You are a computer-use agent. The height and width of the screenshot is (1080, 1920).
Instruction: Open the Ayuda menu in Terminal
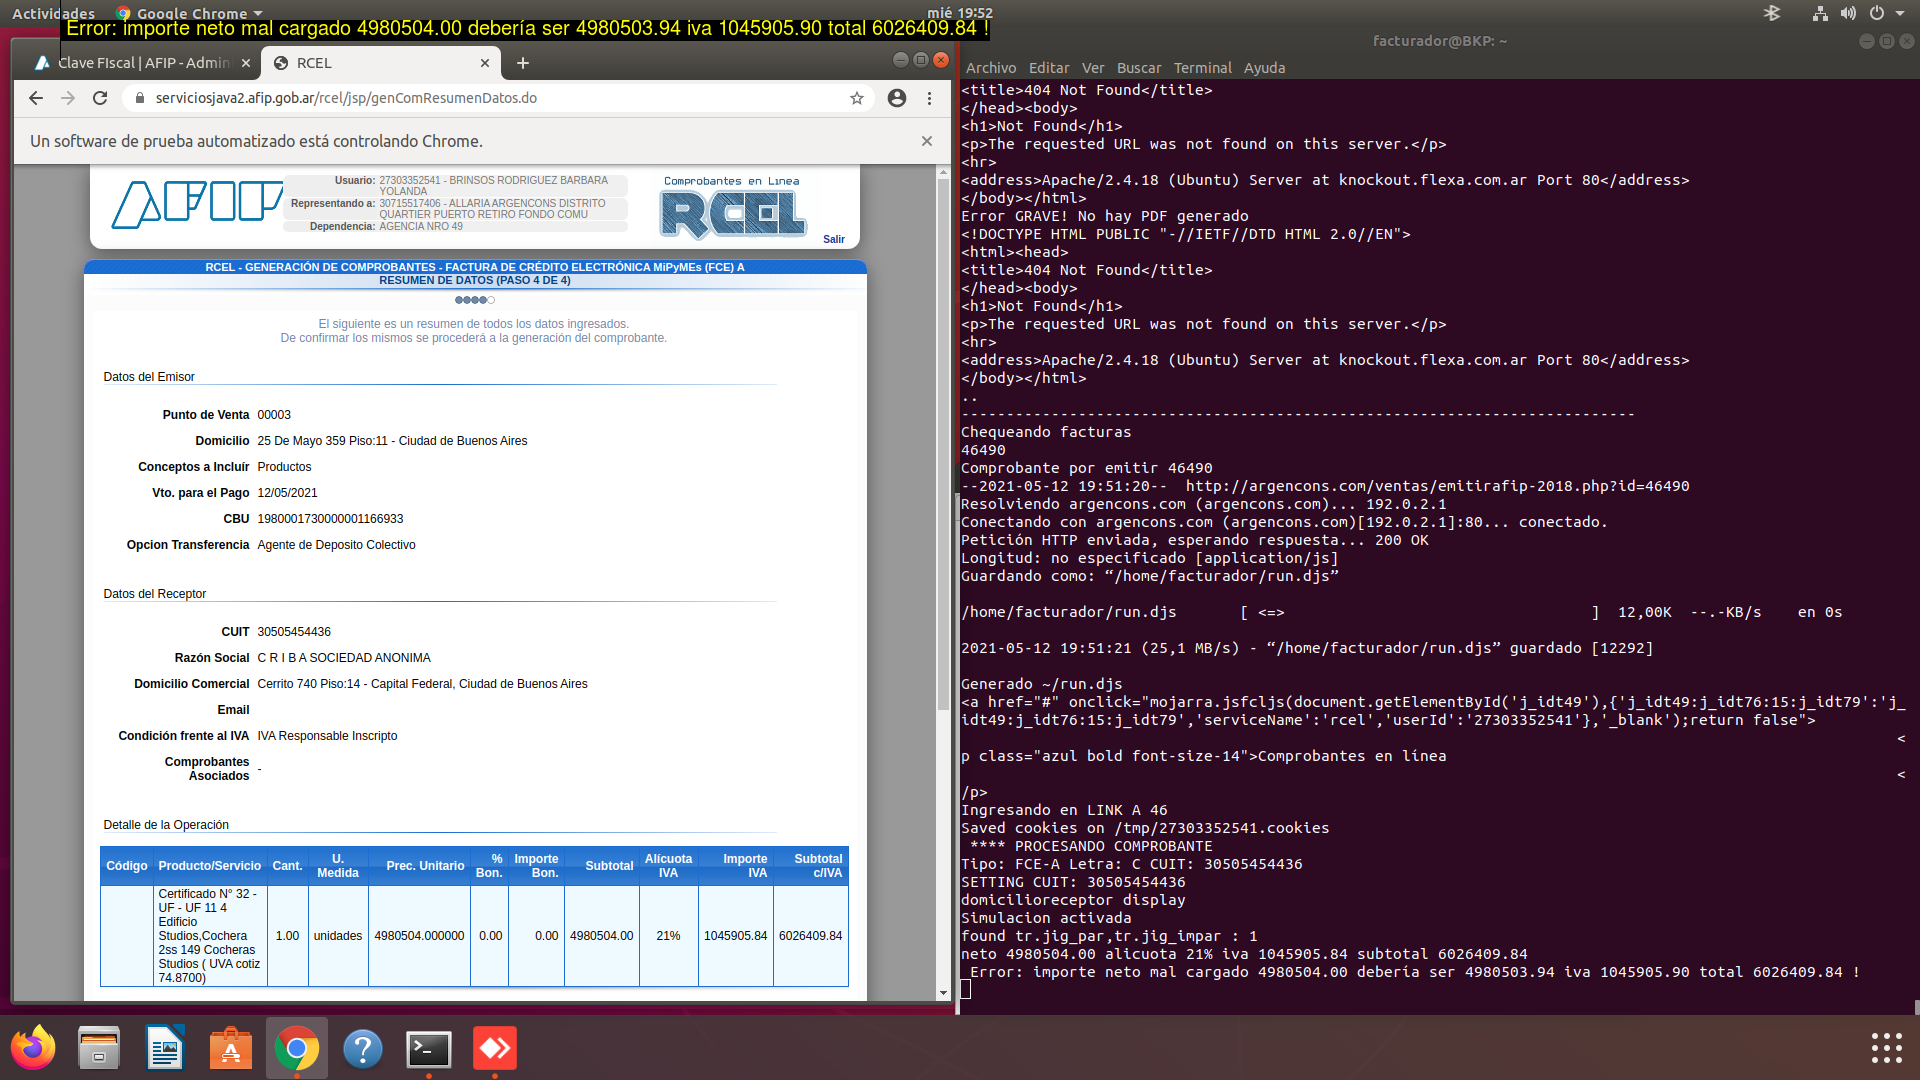click(x=1264, y=68)
